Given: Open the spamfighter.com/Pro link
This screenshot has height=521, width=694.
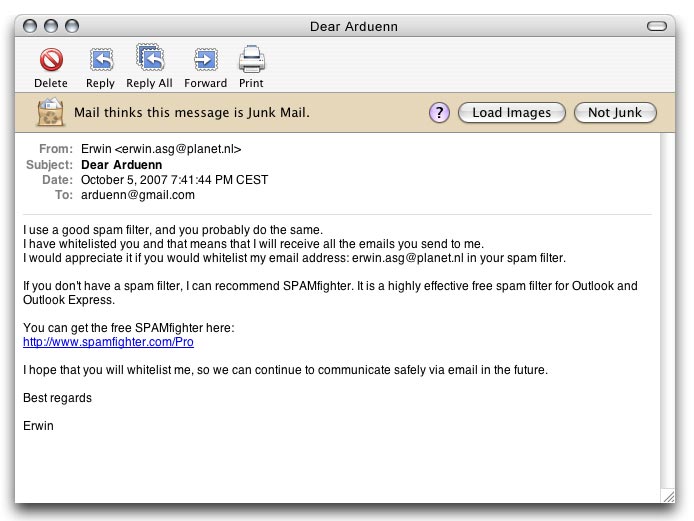Looking at the screenshot, I should [x=108, y=342].
